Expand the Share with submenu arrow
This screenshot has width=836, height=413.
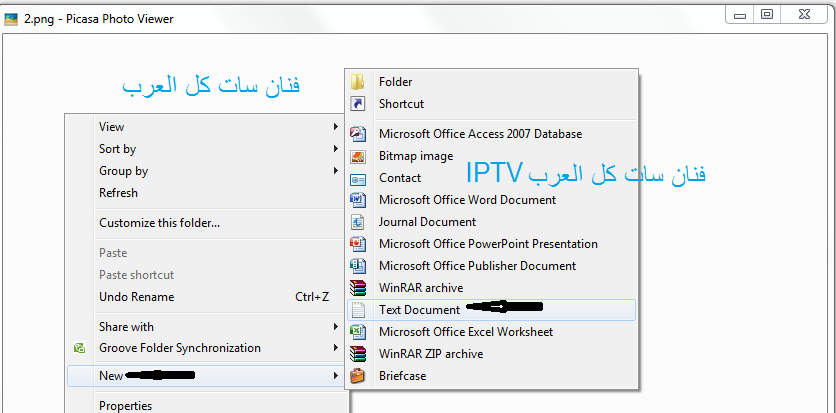coord(335,326)
